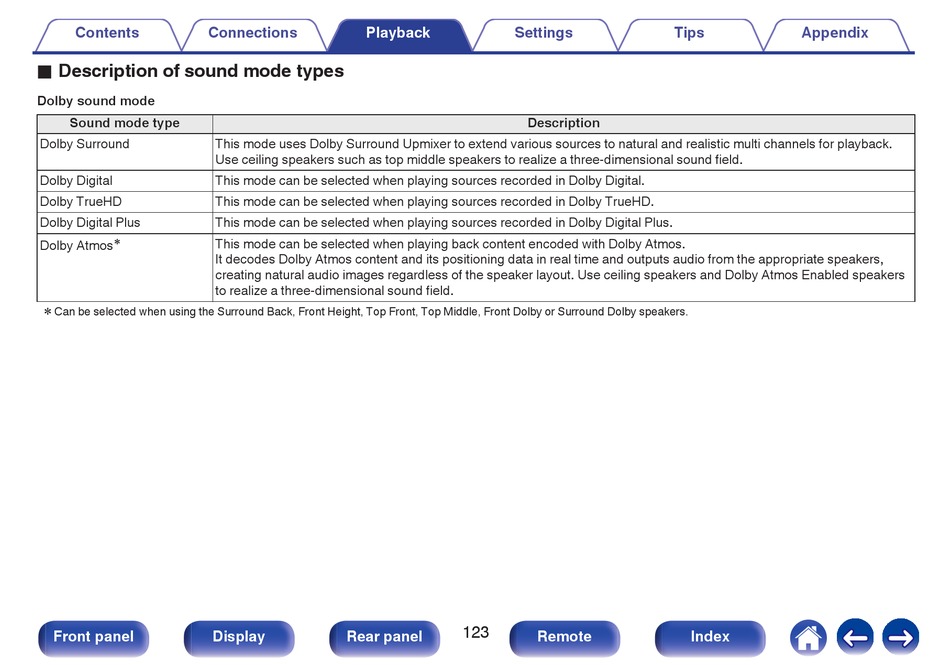Go to the Rear panel section
Viewport: 950px width, 665px height.
point(384,638)
